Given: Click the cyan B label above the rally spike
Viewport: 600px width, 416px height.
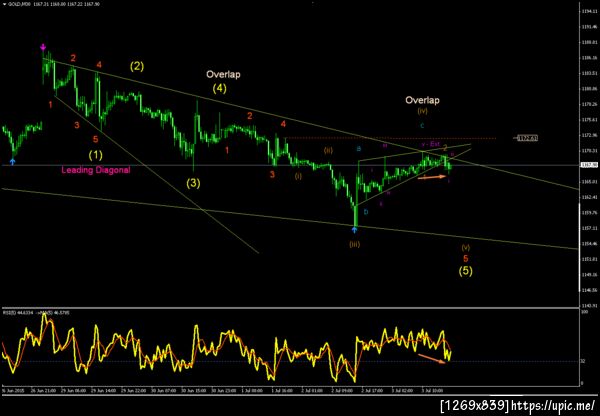Looking at the screenshot, I should [359, 148].
